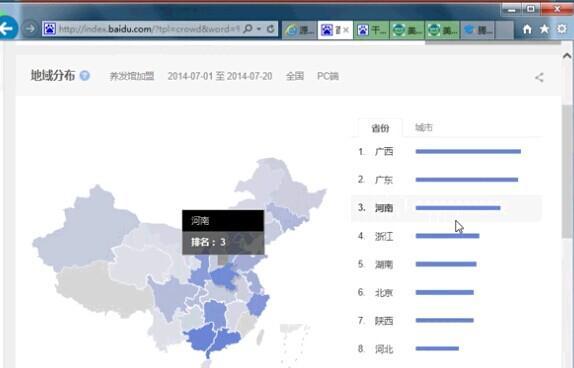574x368 pixels.
Task: Click the share icon in the panel header
Action: 539,77
